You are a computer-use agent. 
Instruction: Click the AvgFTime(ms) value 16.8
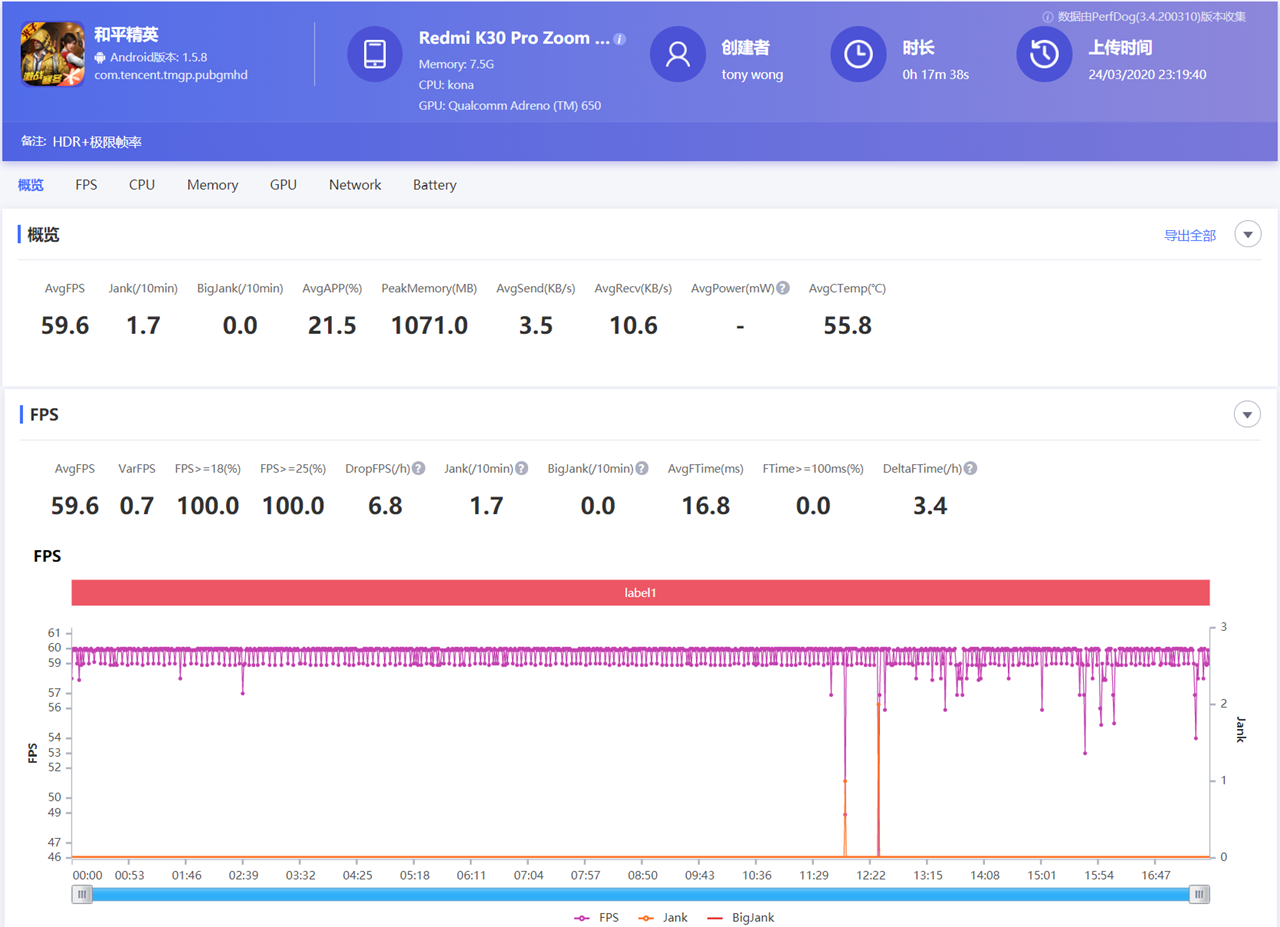(x=706, y=506)
